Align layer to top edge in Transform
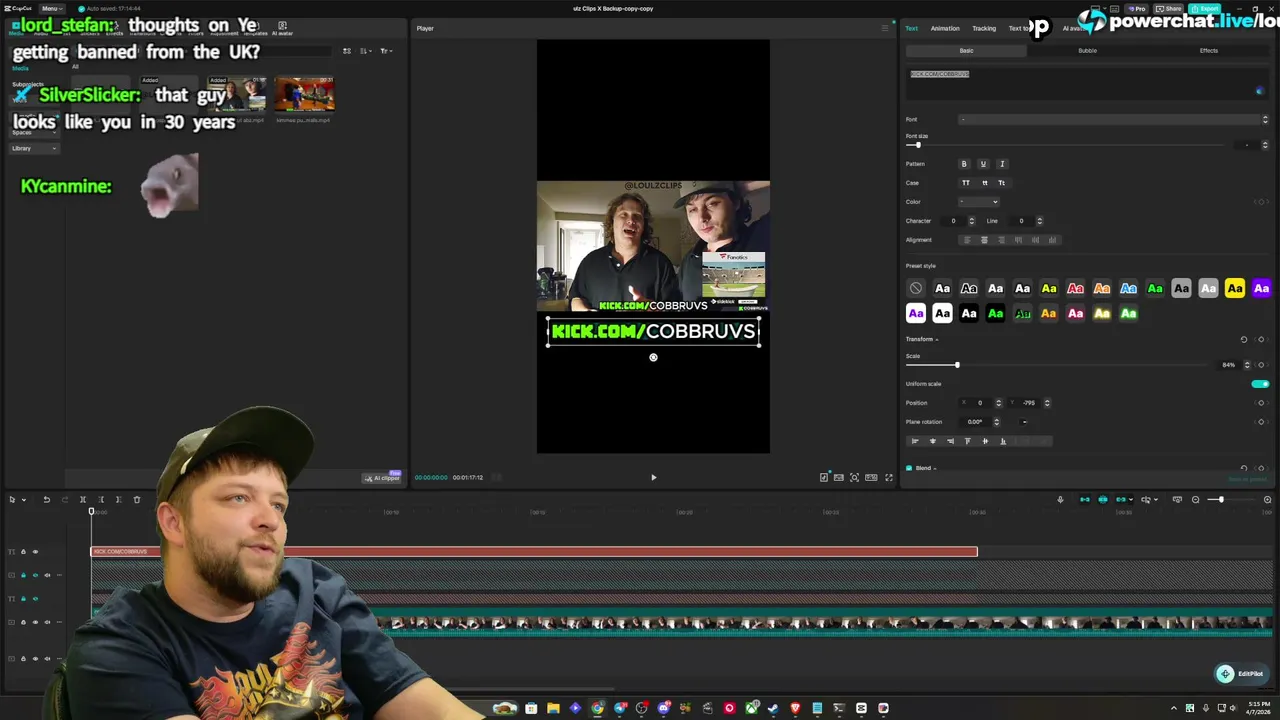The height and width of the screenshot is (720, 1280). (x=967, y=441)
